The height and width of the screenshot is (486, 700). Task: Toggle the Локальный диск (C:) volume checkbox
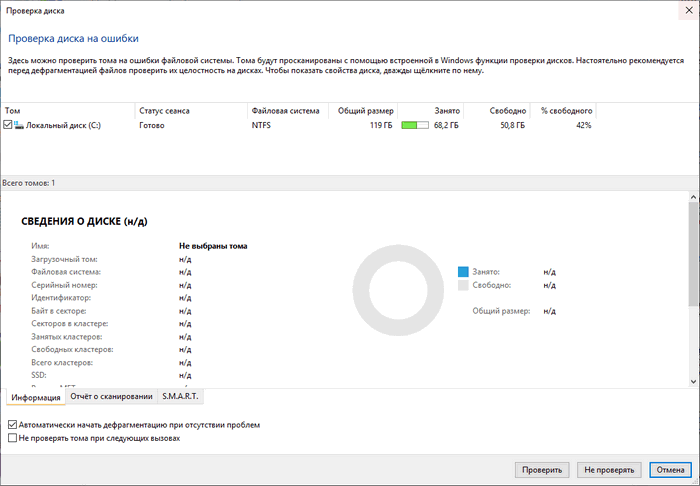[8, 126]
